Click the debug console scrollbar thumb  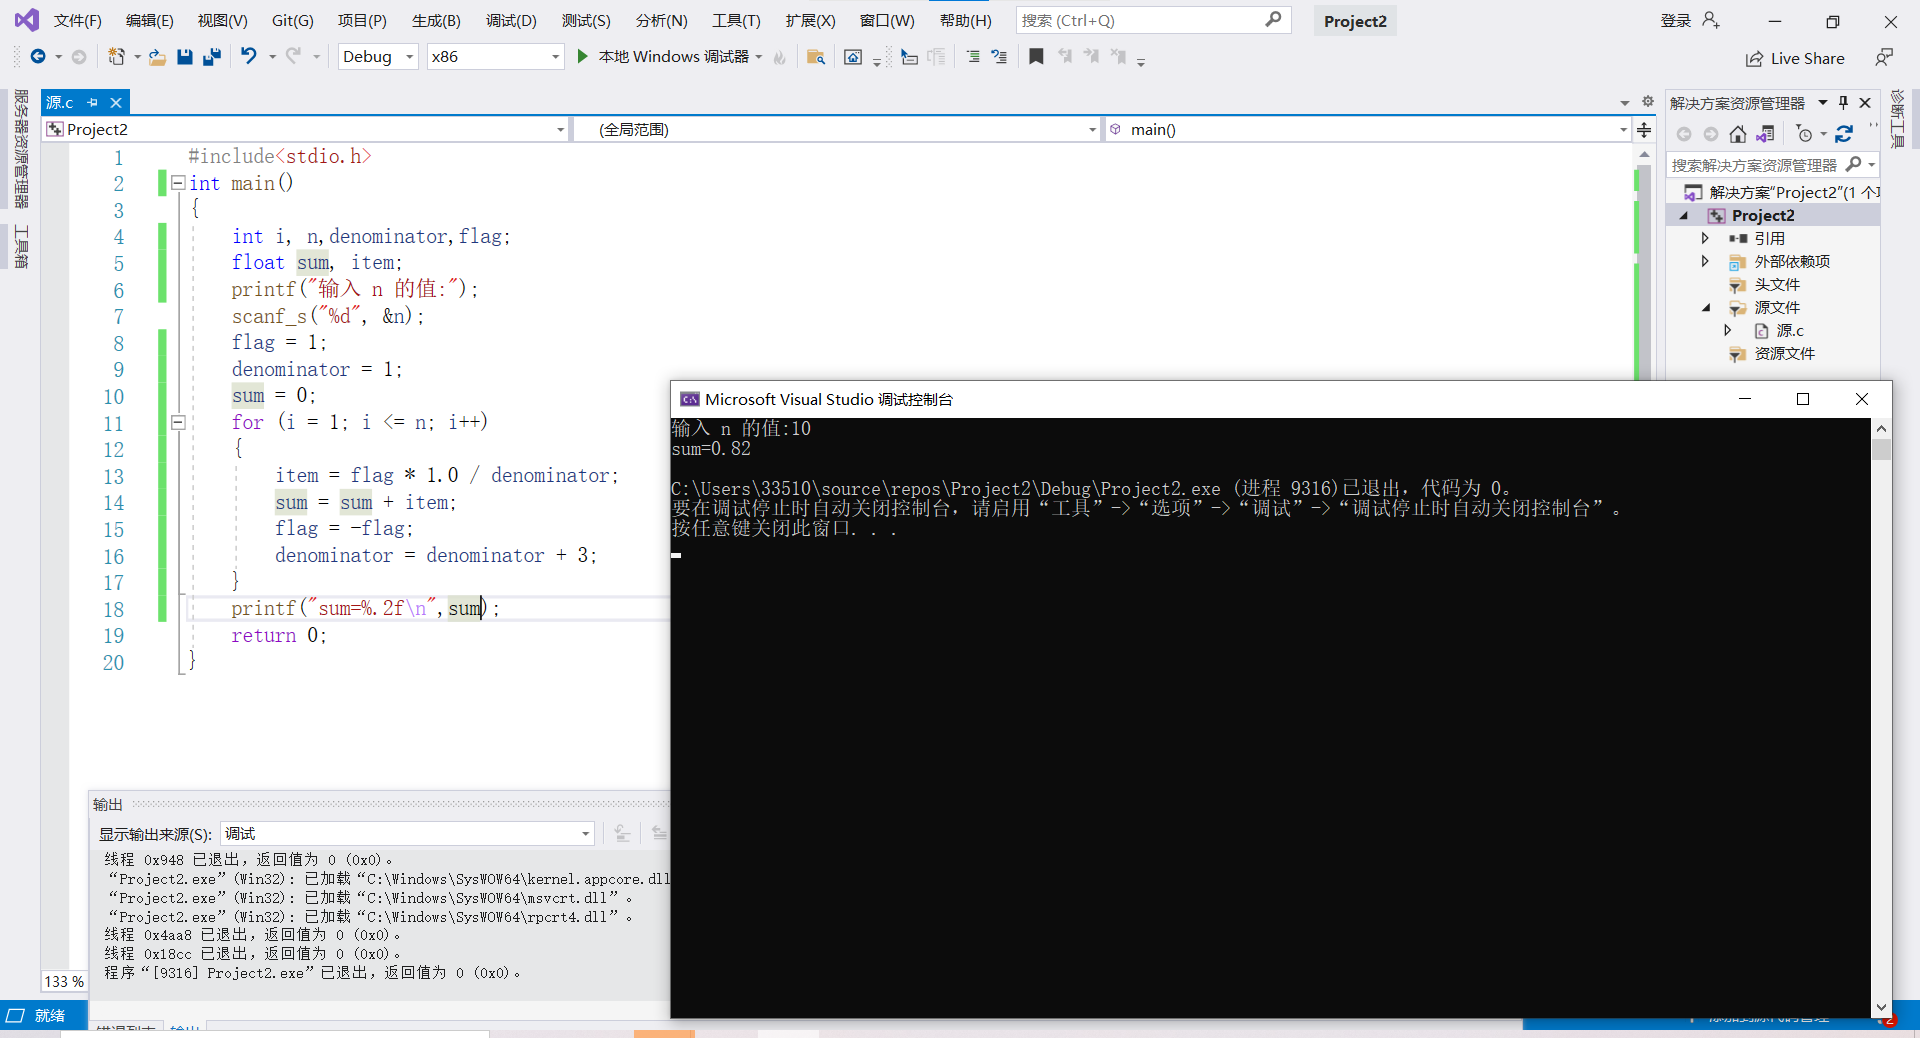pyautogui.click(x=1881, y=449)
